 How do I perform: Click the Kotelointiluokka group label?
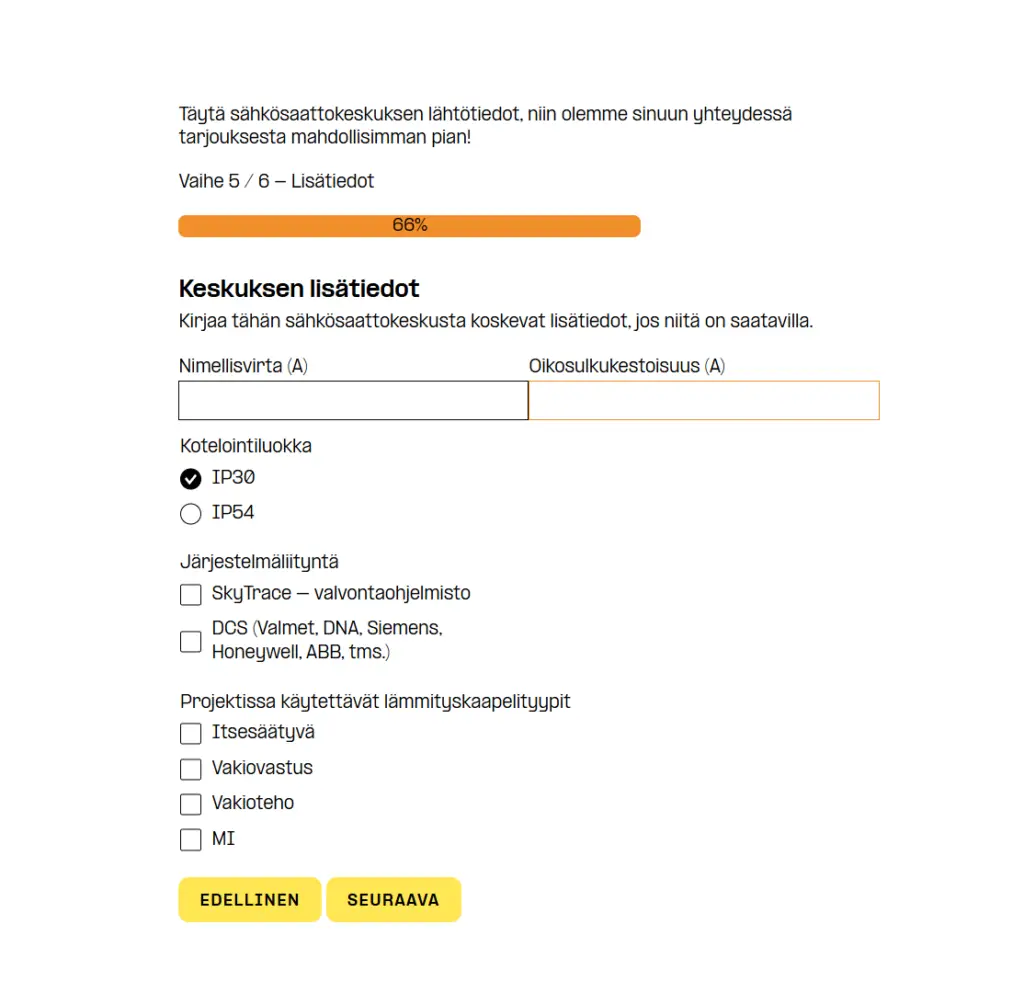point(246,446)
